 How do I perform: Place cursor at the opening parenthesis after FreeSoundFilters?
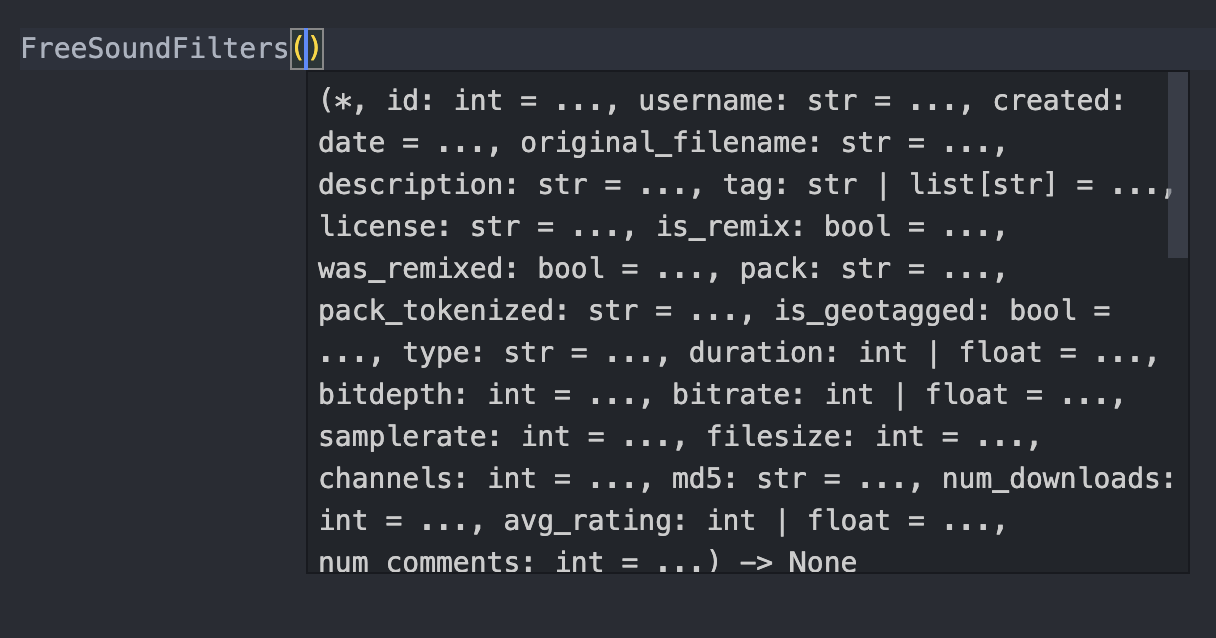pyautogui.click(x=298, y=48)
